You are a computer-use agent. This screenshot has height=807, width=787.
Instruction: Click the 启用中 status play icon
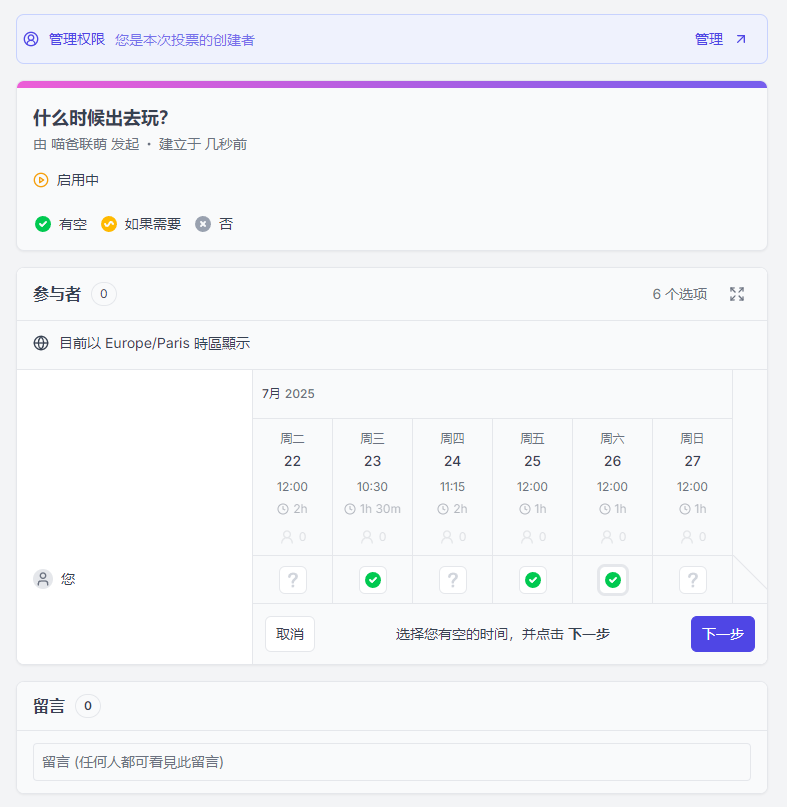[x=41, y=180]
